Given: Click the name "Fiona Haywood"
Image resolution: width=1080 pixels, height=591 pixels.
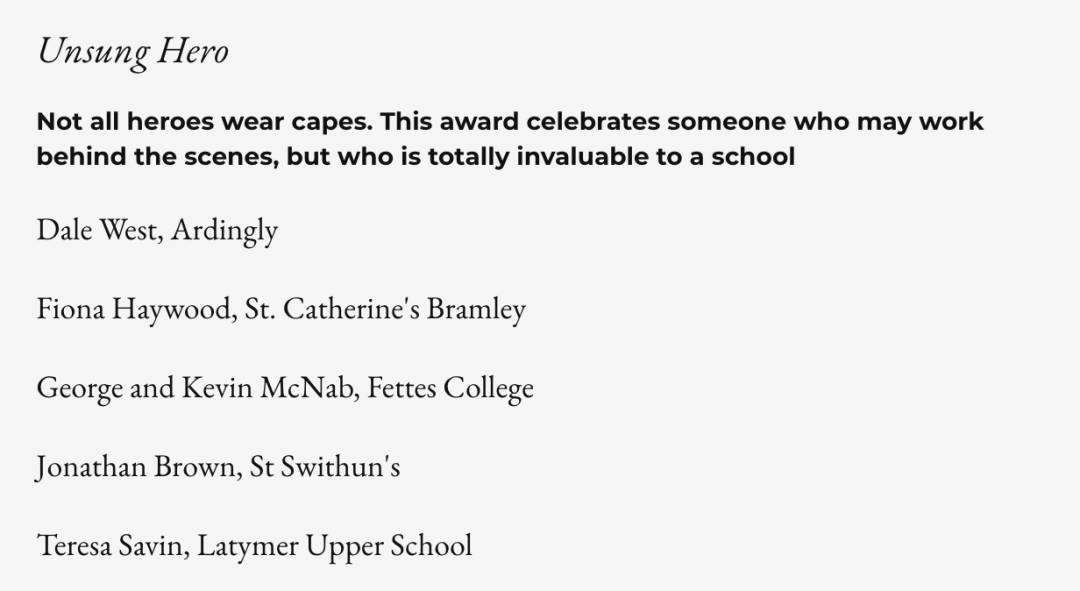Looking at the screenshot, I should (137, 310).
